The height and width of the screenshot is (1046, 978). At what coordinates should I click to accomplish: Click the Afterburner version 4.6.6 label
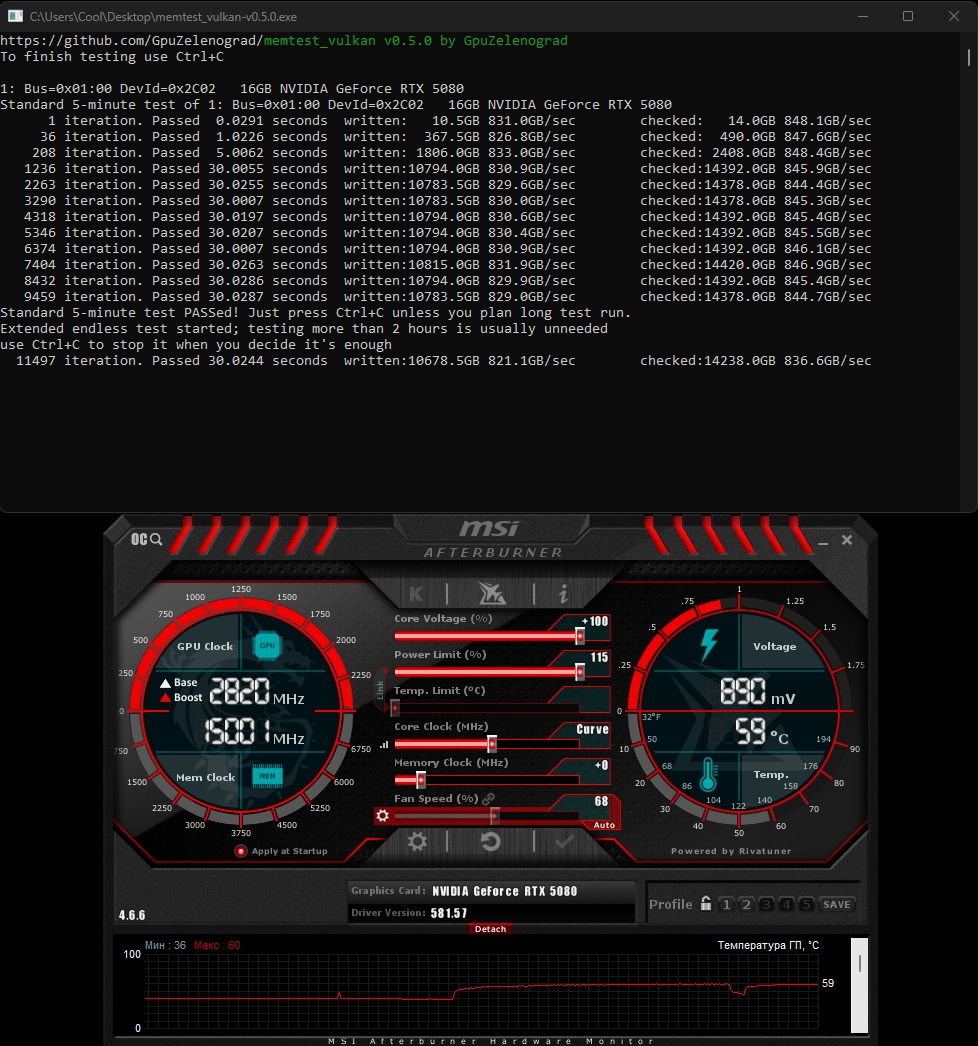coord(132,915)
